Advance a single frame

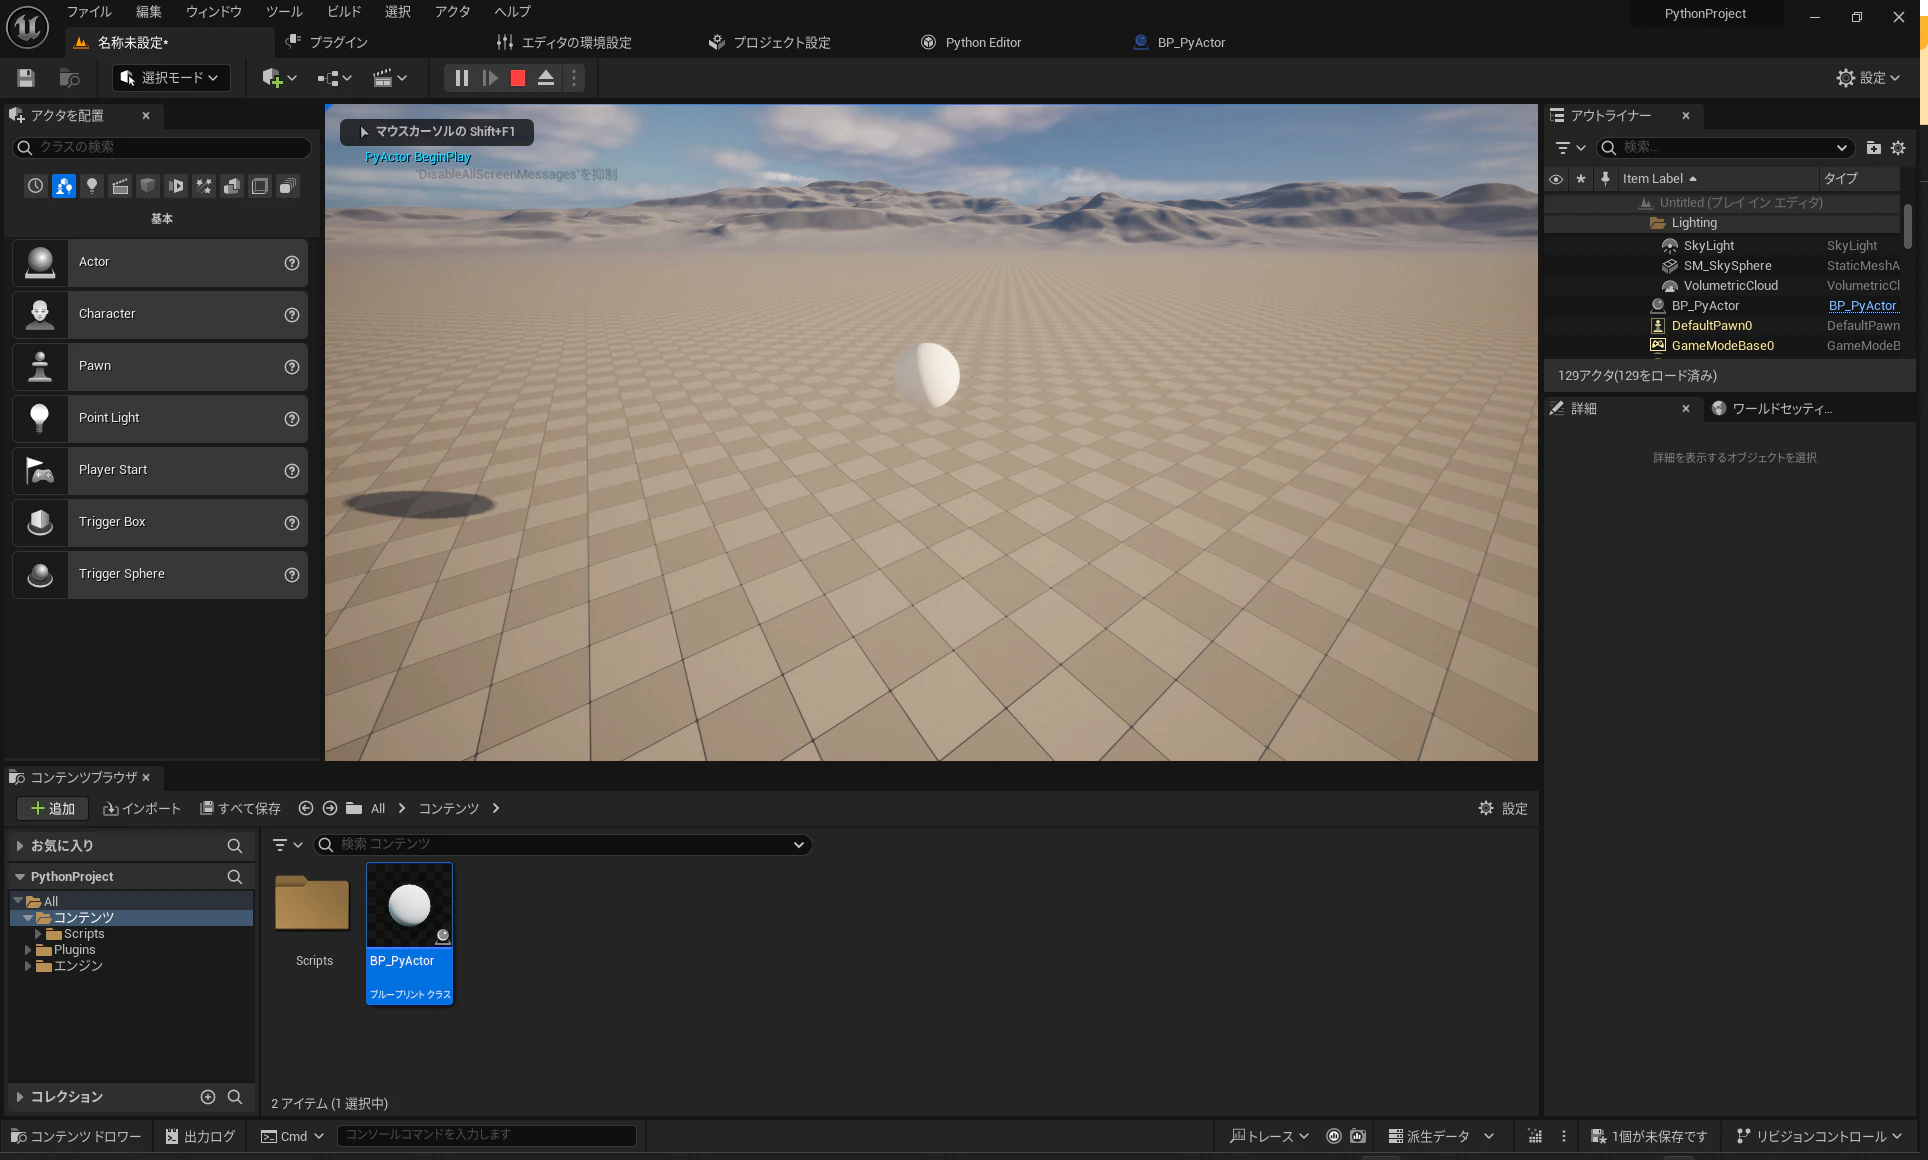490,78
